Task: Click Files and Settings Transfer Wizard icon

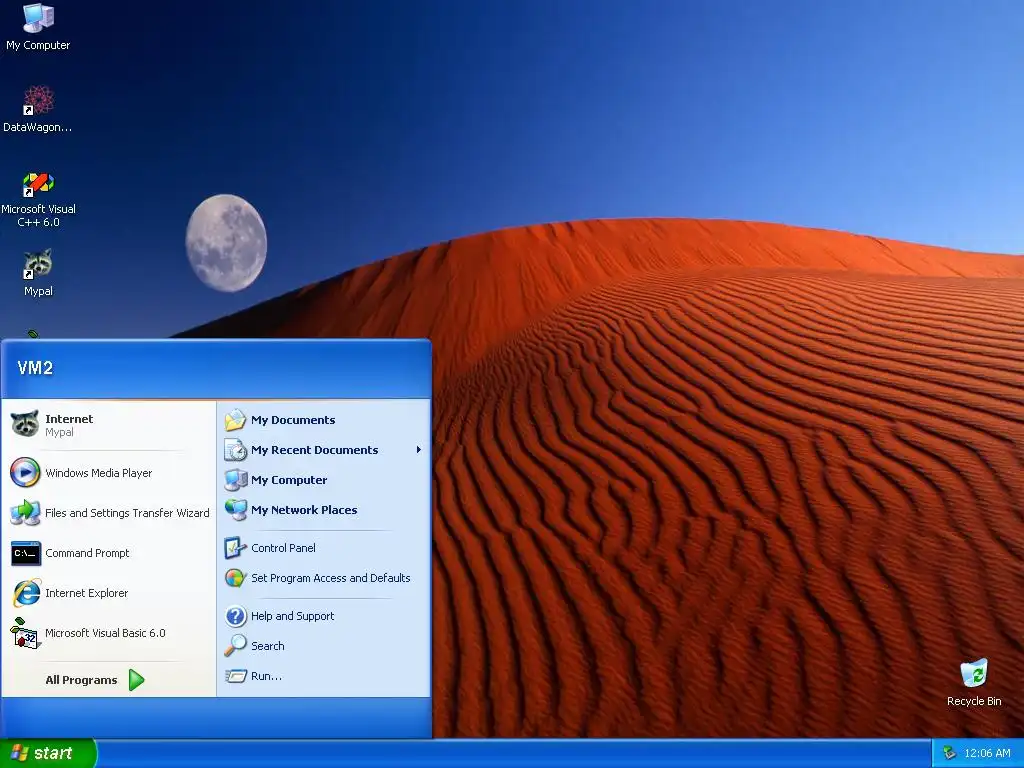Action: (25, 513)
